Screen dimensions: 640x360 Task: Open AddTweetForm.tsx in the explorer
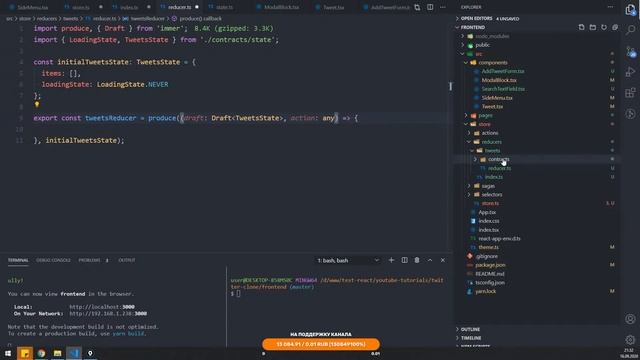pyautogui.click(x=503, y=71)
